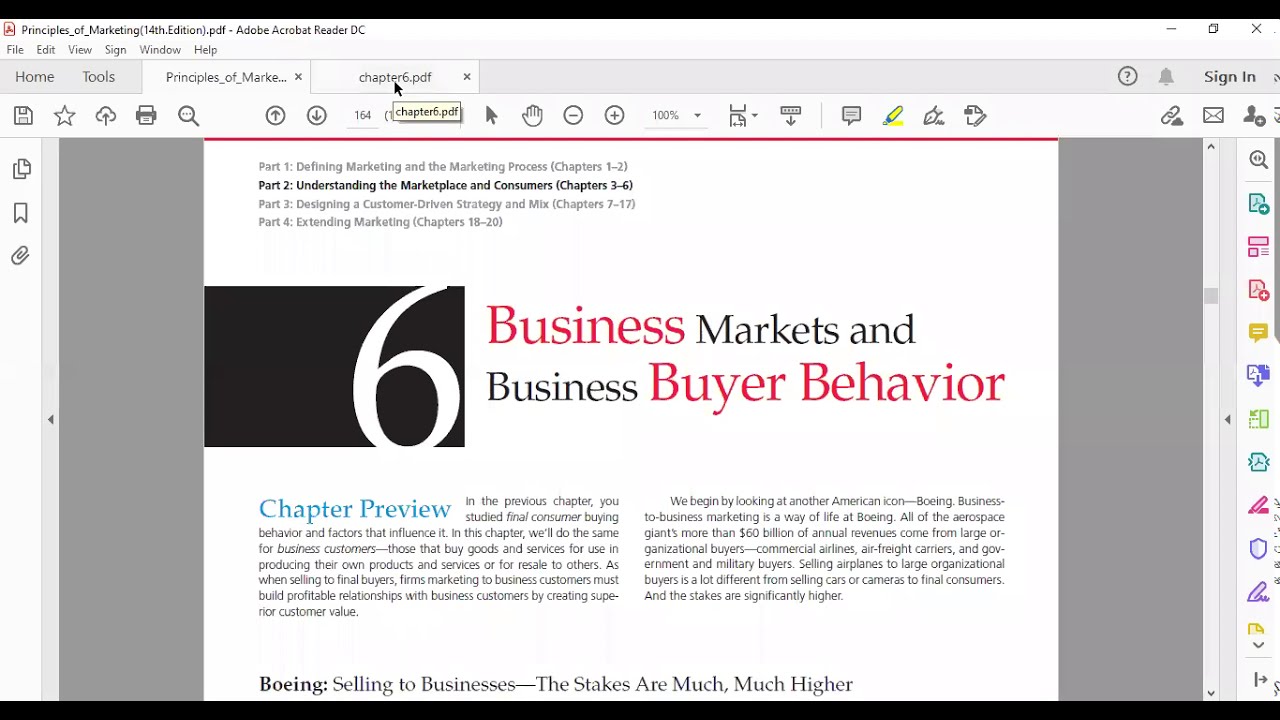Go to previous page with up arrow
This screenshot has height=720, width=1280.
point(275,116)
